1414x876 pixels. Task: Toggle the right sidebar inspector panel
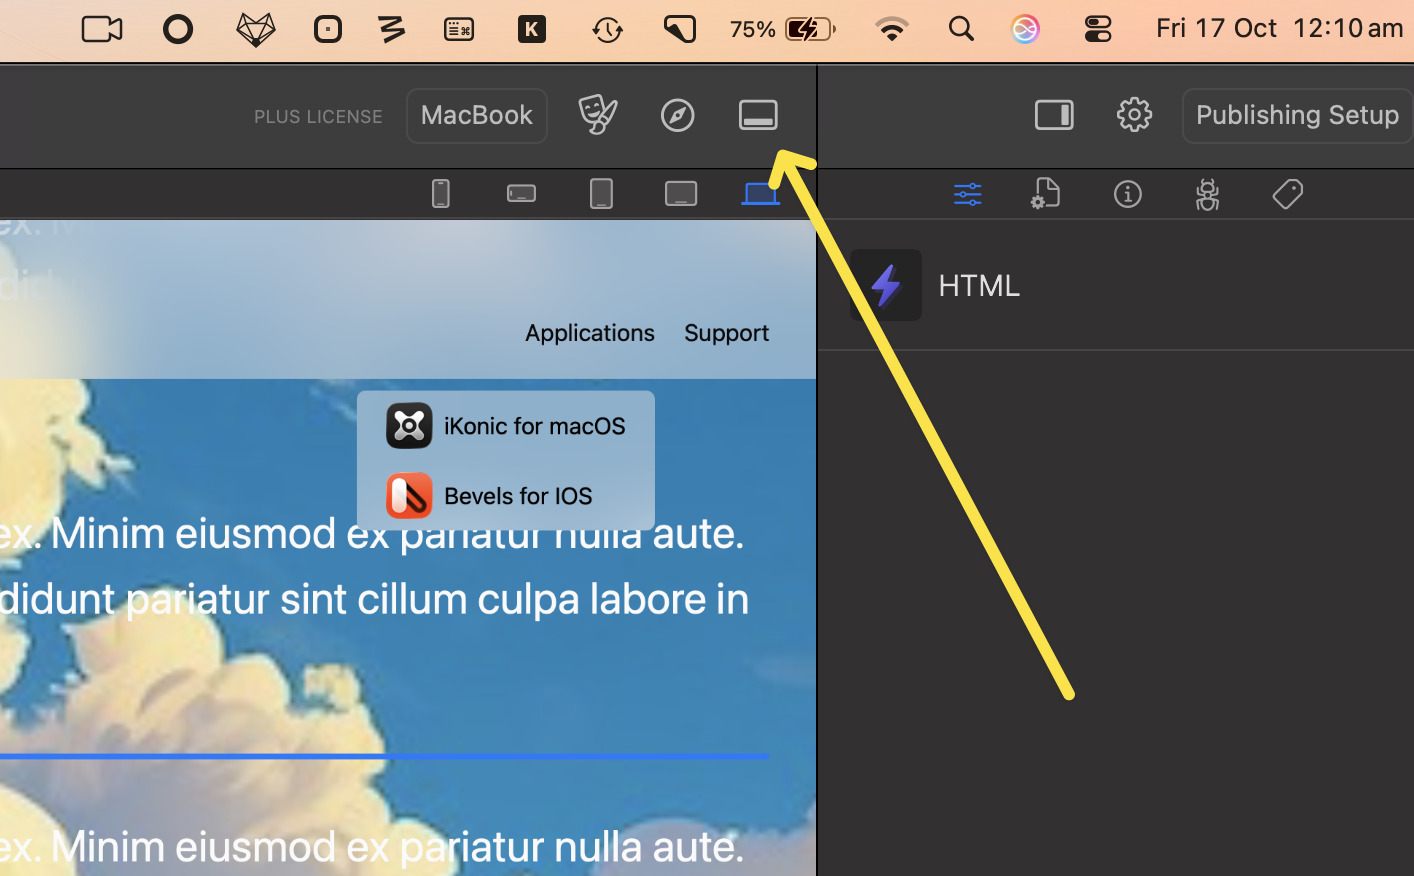(x=1054, y=115)
